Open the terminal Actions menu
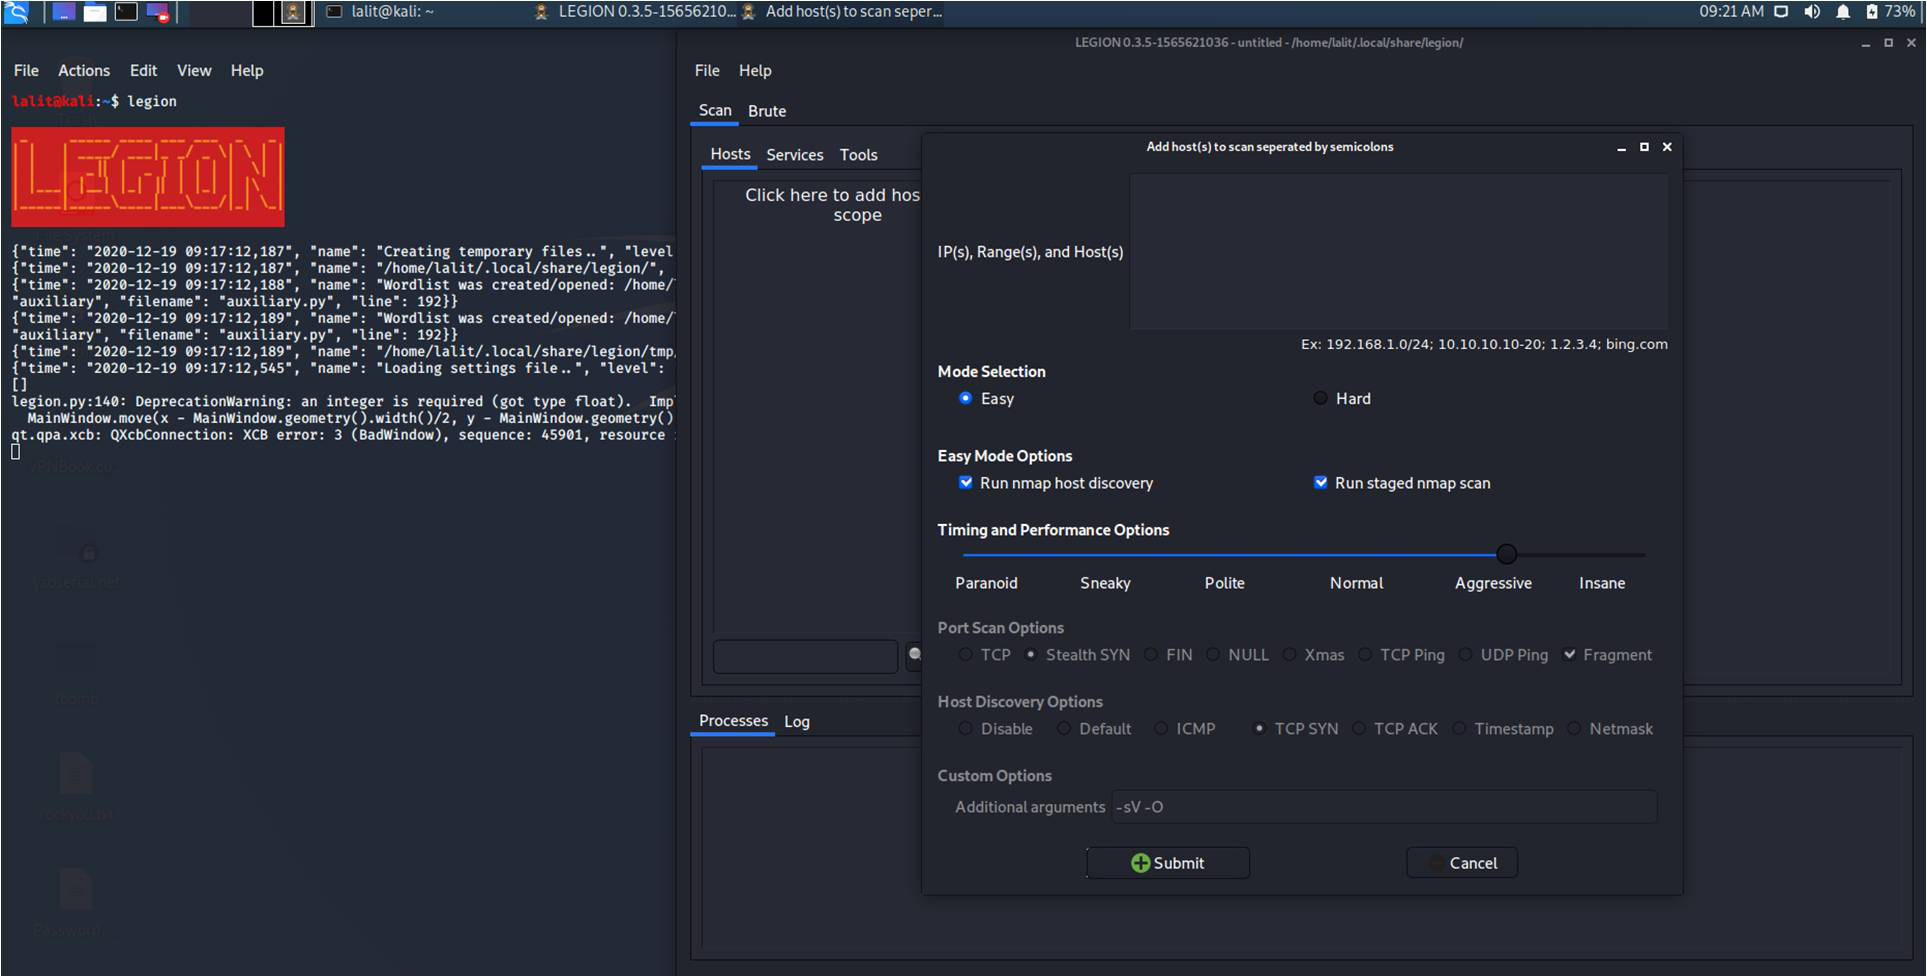1927x977 pixels. coord(84,71)
